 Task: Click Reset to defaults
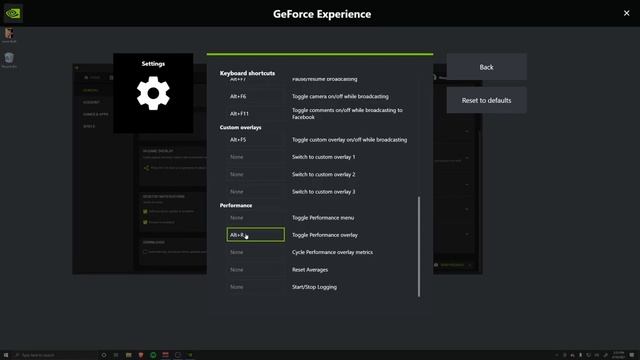pyautogui.click(x=486, y=100)
